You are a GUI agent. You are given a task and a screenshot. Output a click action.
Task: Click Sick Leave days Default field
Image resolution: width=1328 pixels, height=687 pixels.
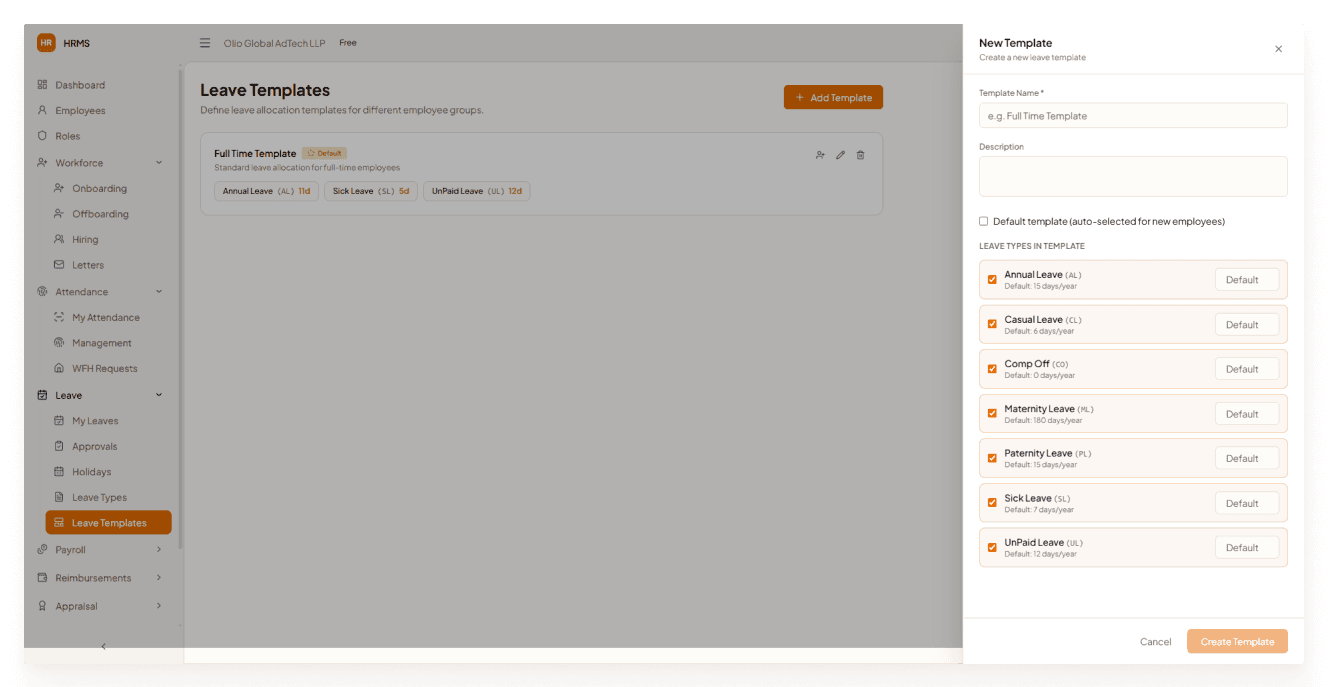coord(1246,503)
